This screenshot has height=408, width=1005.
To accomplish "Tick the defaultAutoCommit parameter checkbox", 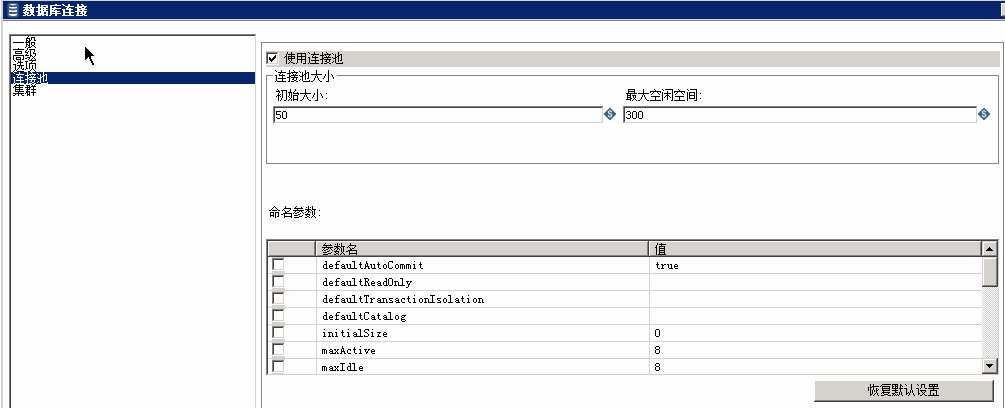I will (x=278, y=265).
